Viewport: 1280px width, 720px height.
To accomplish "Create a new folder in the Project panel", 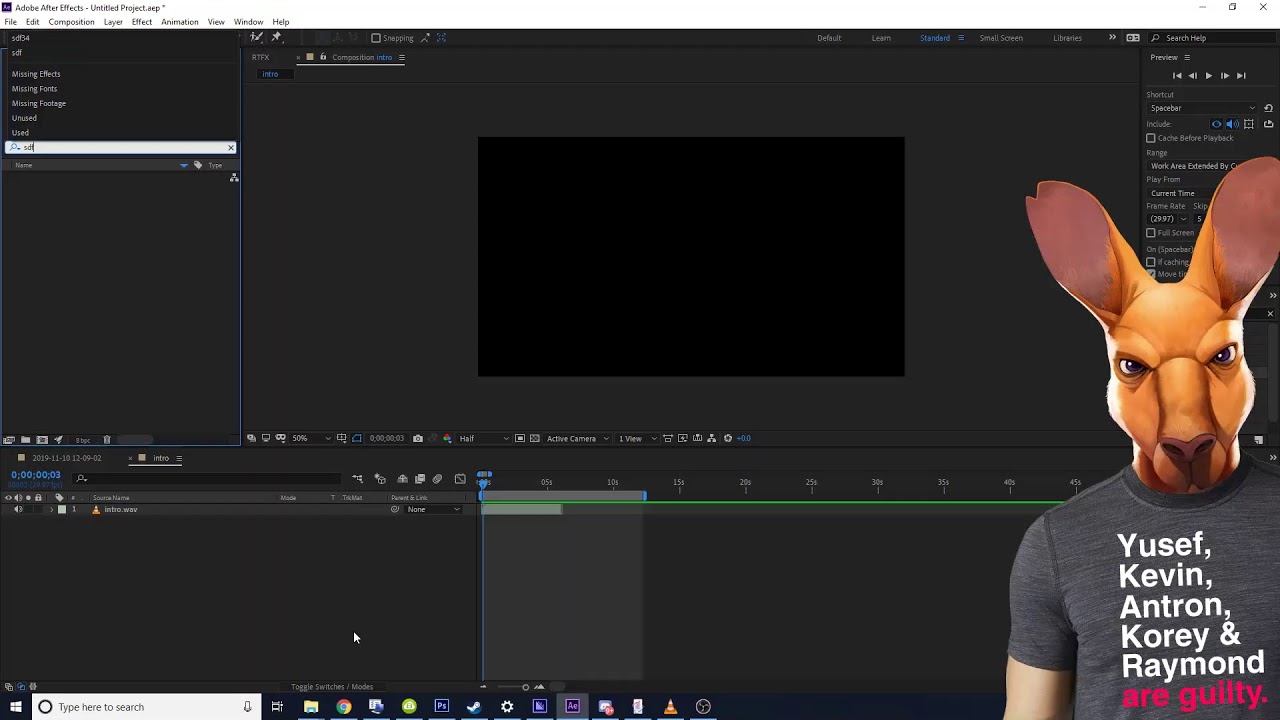I will tap(25, 440).
